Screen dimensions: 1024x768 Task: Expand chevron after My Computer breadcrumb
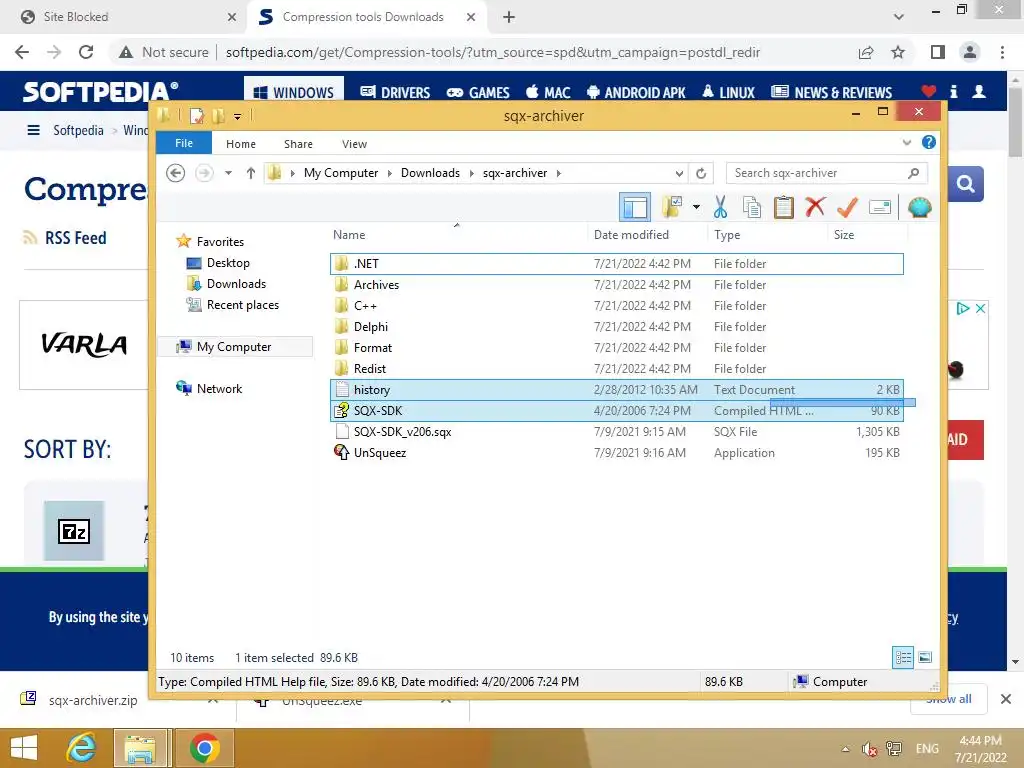[x=389, y=173]
